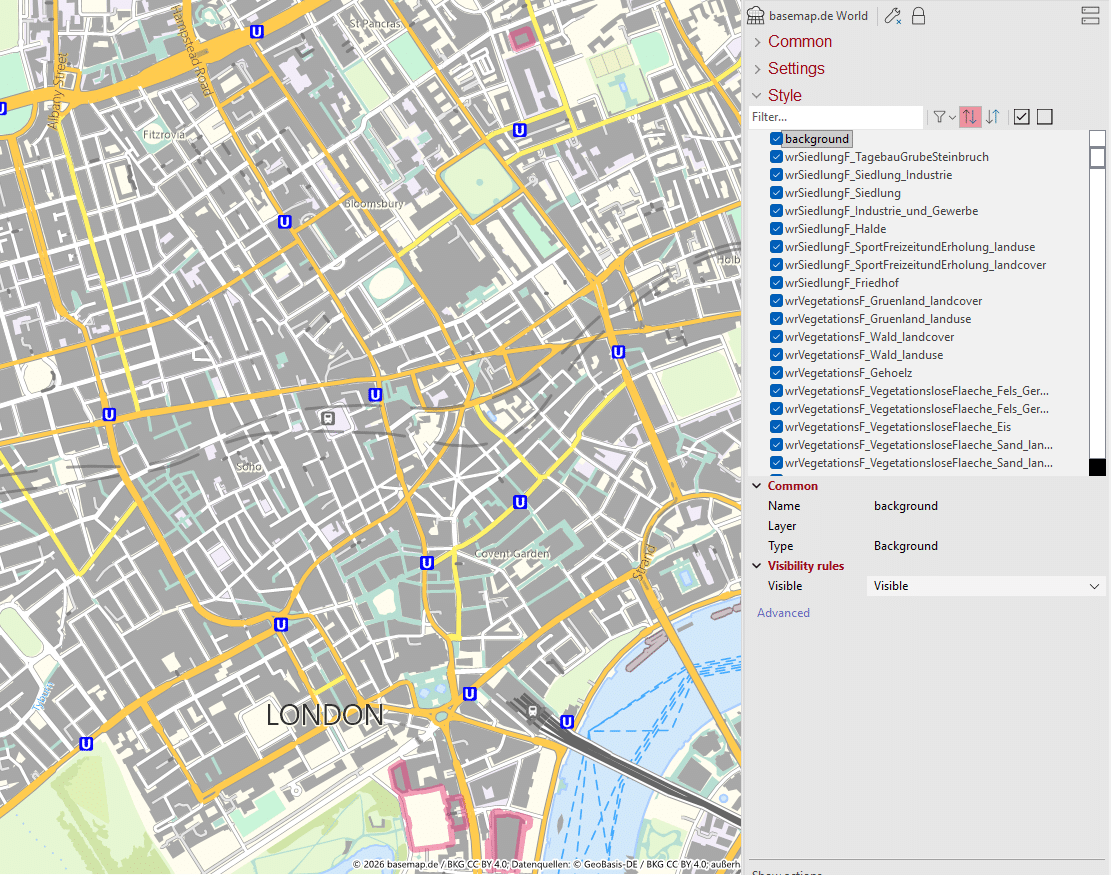Toggle the wrSiedlungF_Siedlung checkbox
This screenshot has height=875, width=1111.
click(776, 193)
